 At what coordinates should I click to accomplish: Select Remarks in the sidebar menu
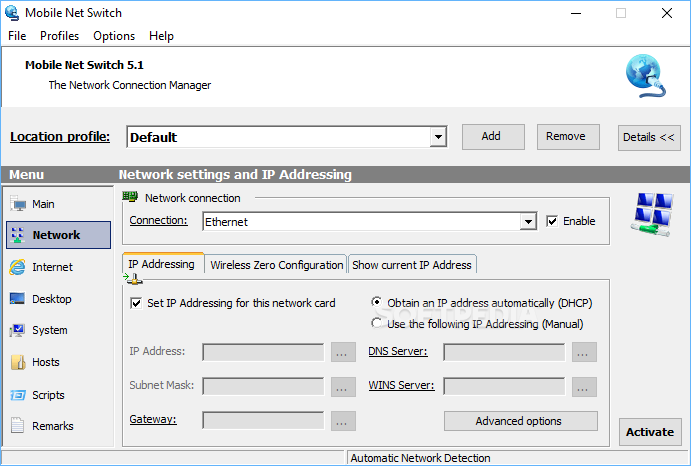[58, 426]
